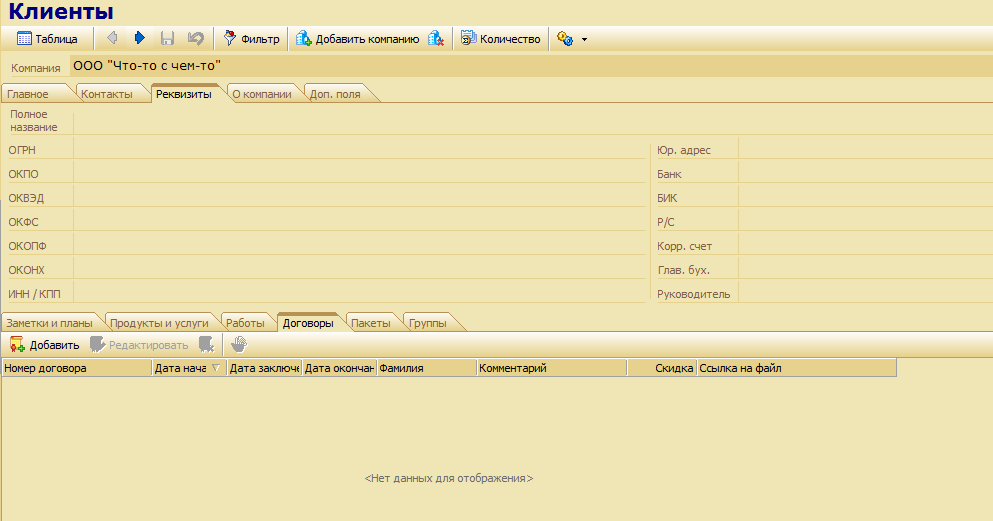The image size is (993, 521).
Task: Click the ОКОПФ input field
Action: tap(360, 246)
